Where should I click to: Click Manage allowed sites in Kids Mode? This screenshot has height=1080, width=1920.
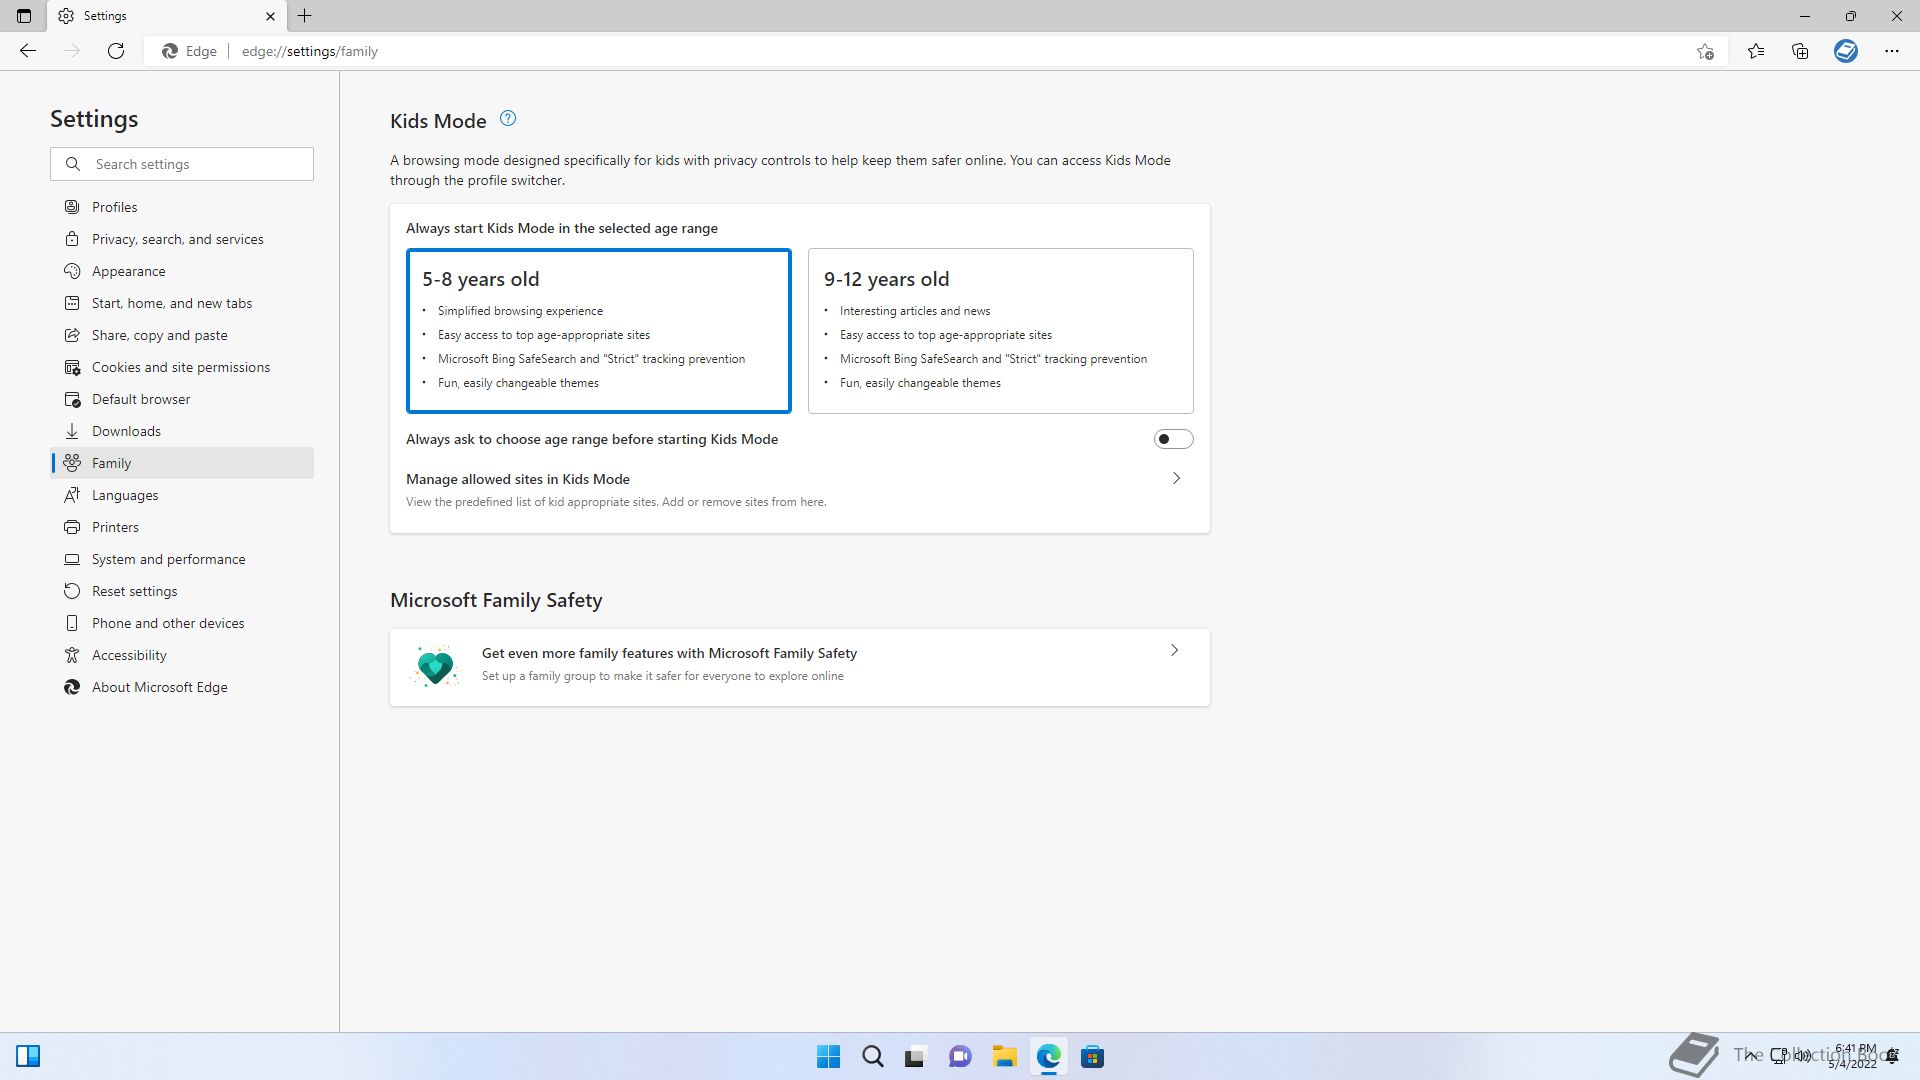[x=518, y=479]
